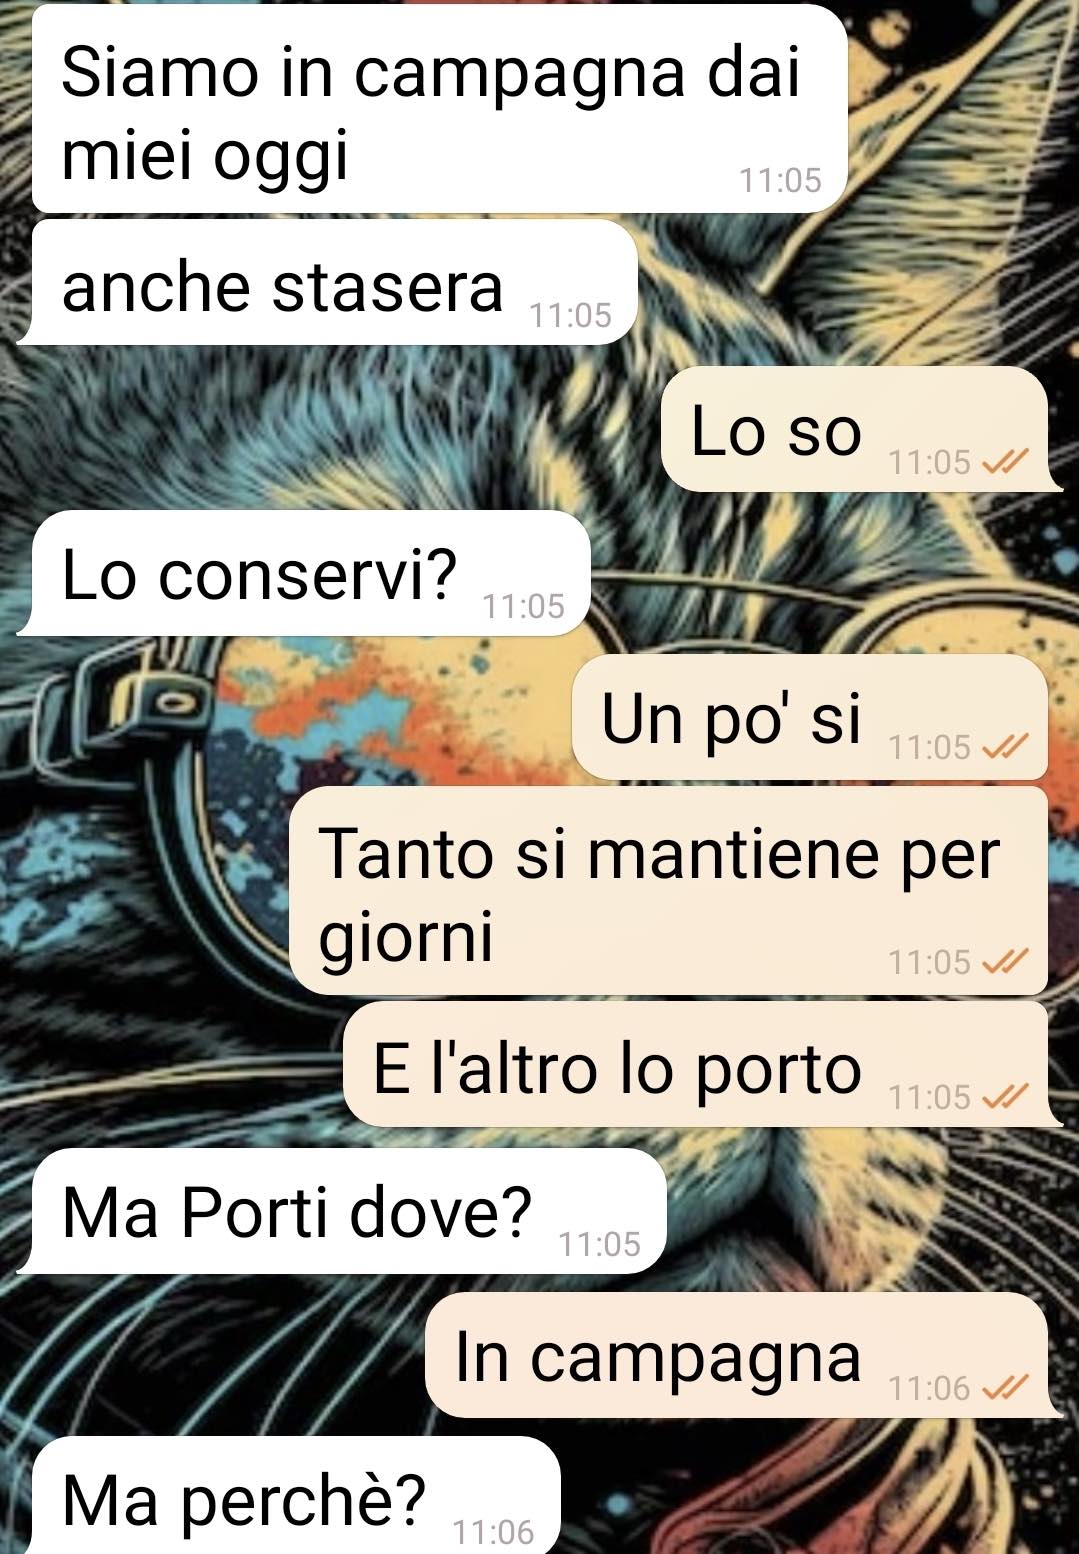Tap the 'In campagna' sent bubble

point(744,1355)
